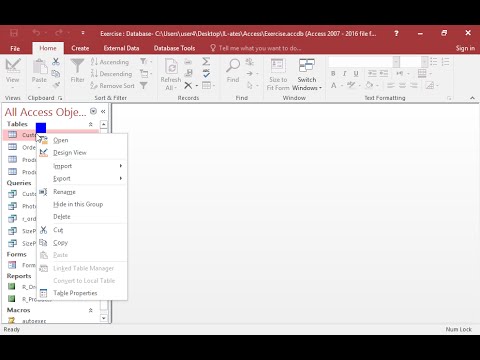Click the Spelling check icon

[206, 73]
